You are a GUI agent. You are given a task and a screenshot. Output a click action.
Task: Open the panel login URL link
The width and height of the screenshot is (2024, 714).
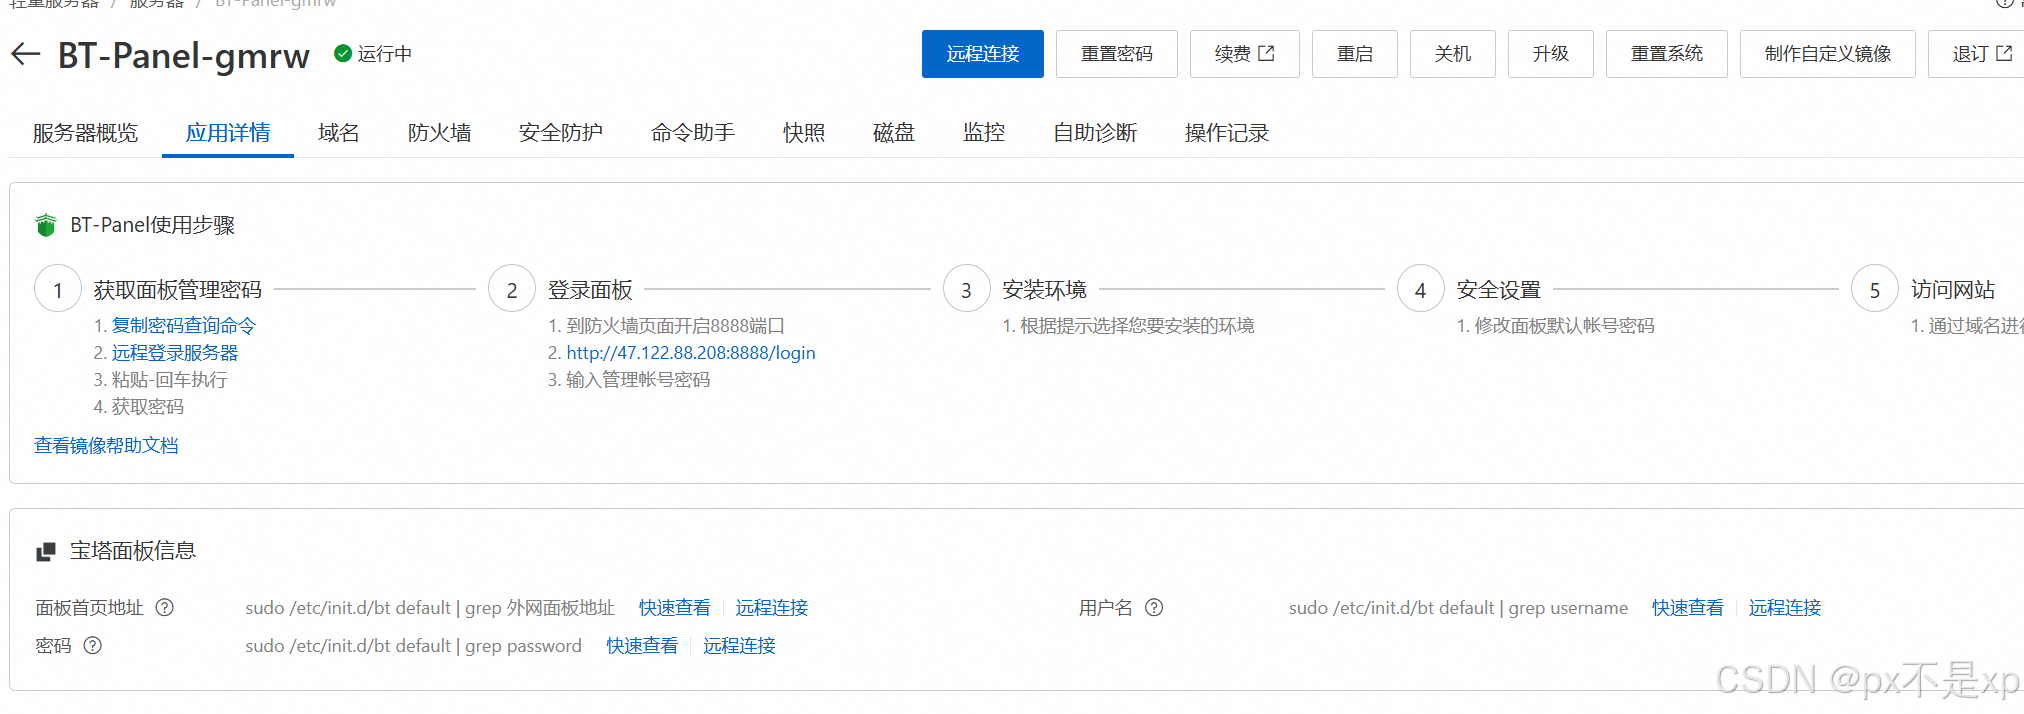690,353
